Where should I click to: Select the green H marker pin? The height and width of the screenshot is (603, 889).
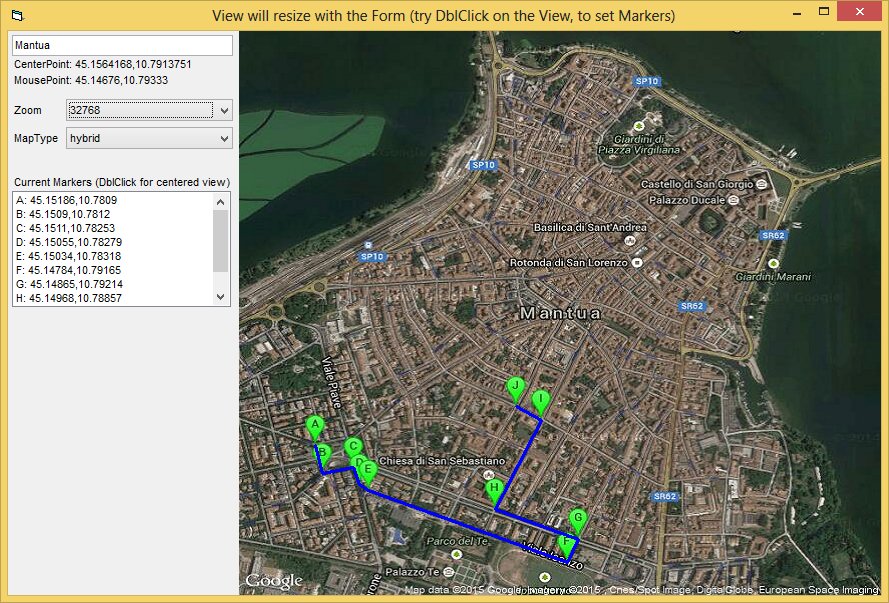point(494,490)
